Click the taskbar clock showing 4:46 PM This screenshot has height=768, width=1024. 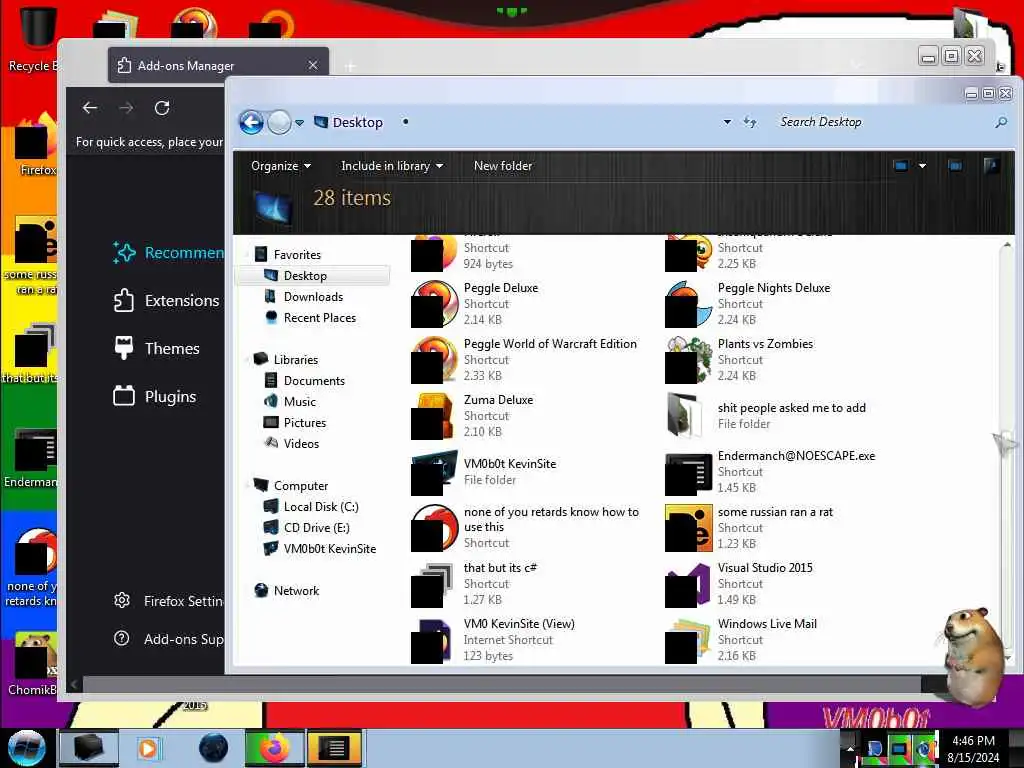click(973, 748)
